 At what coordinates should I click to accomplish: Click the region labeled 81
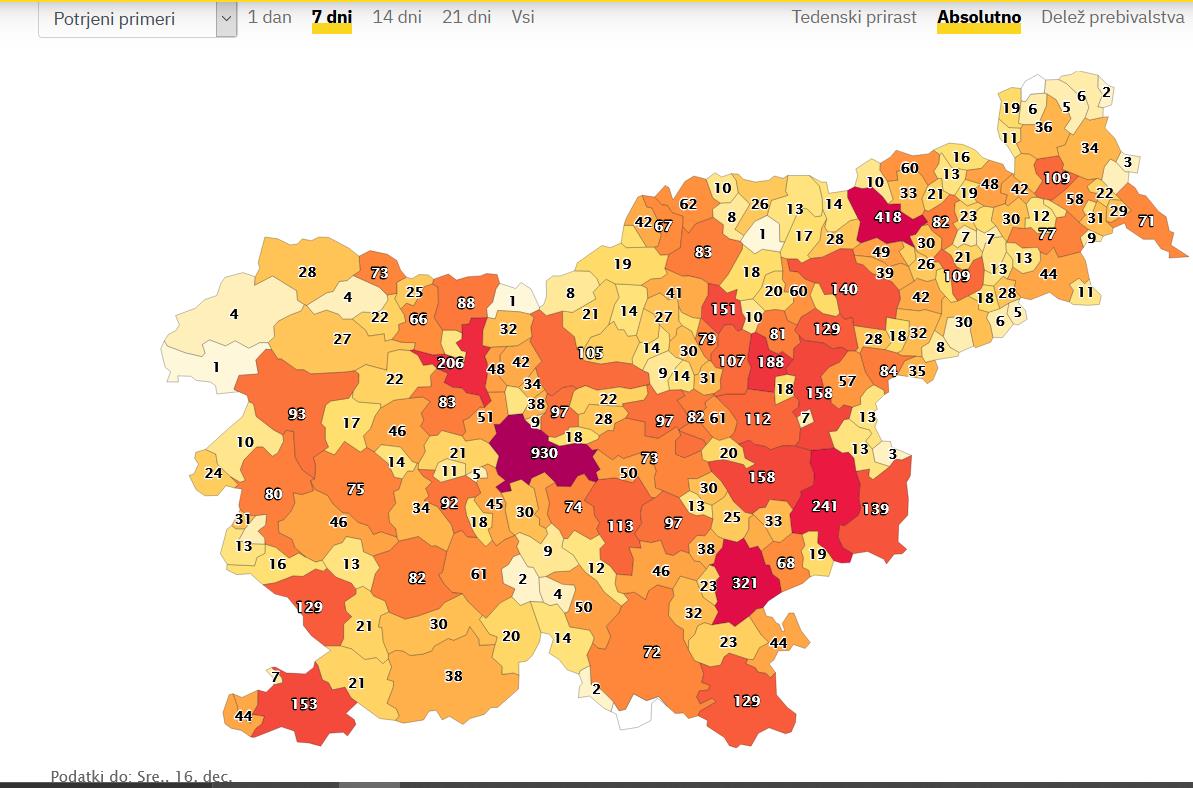click(x=777, y=334)
